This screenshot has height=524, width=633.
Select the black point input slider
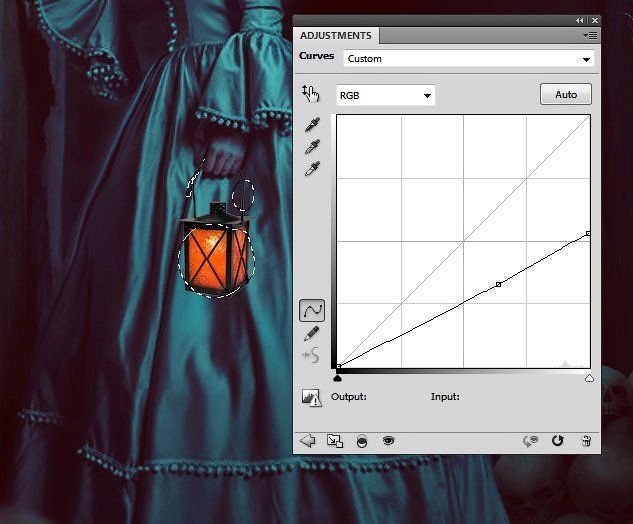(338, 378)
